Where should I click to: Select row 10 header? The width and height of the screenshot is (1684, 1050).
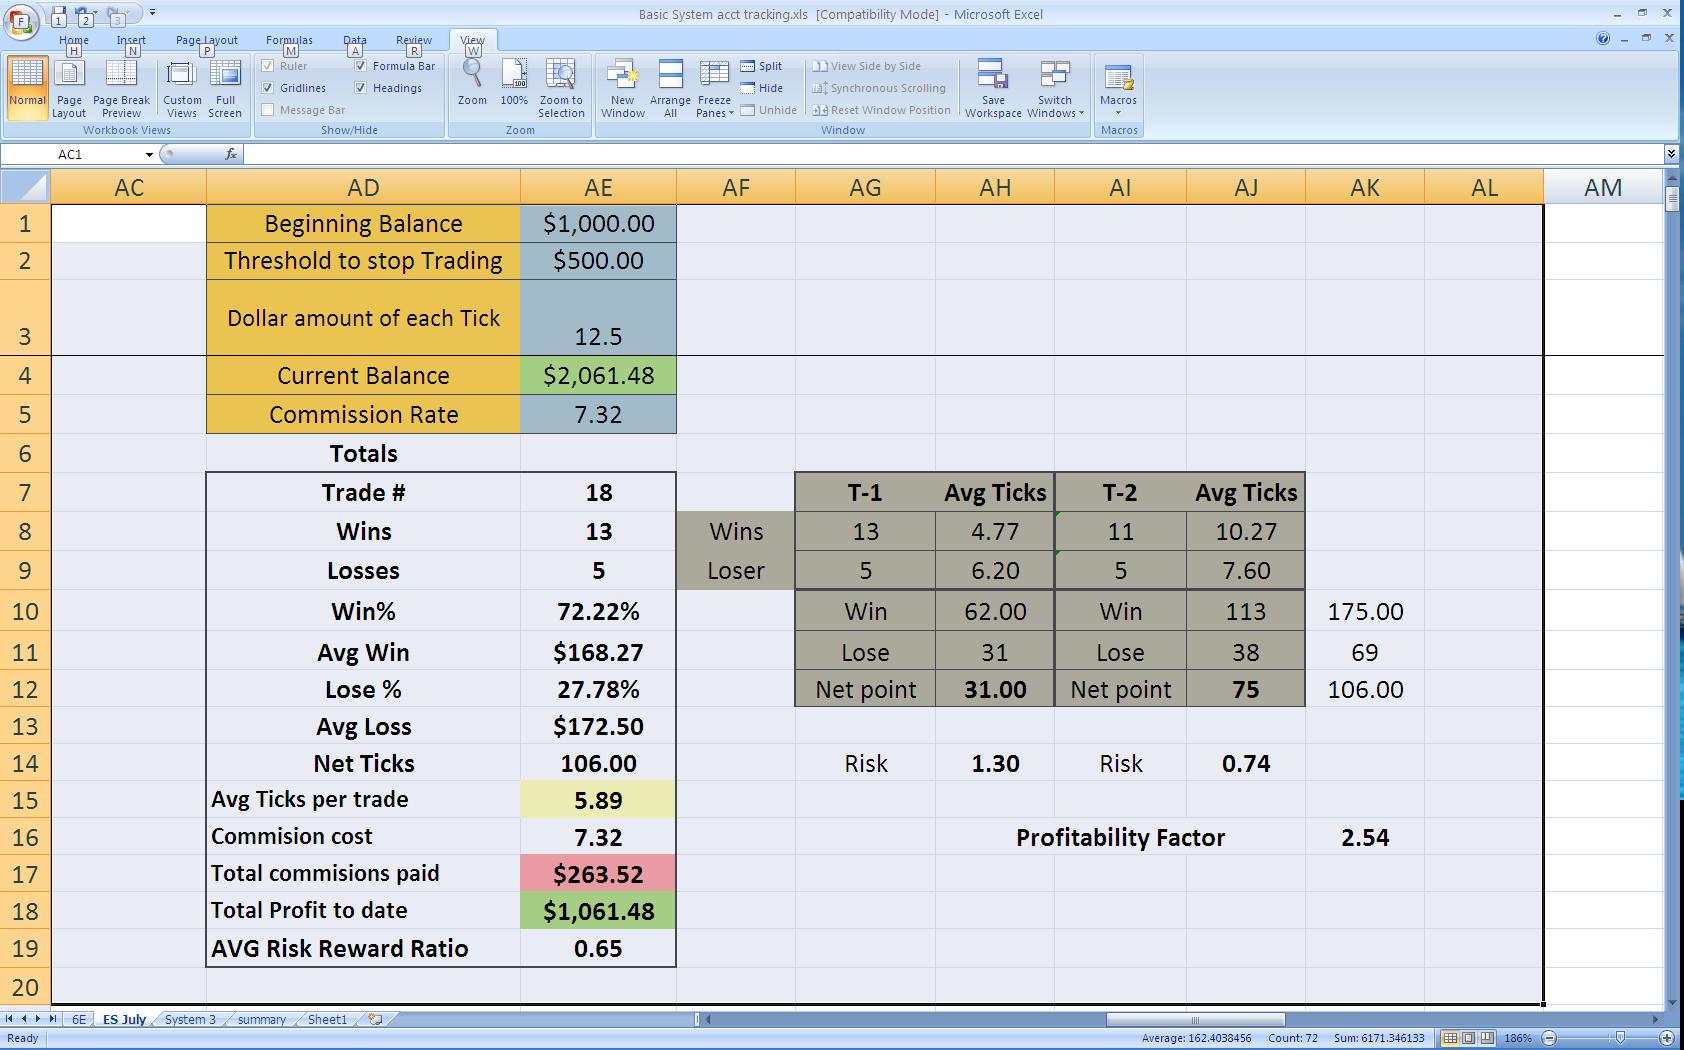pyautogui.click(x=25, y=611)
